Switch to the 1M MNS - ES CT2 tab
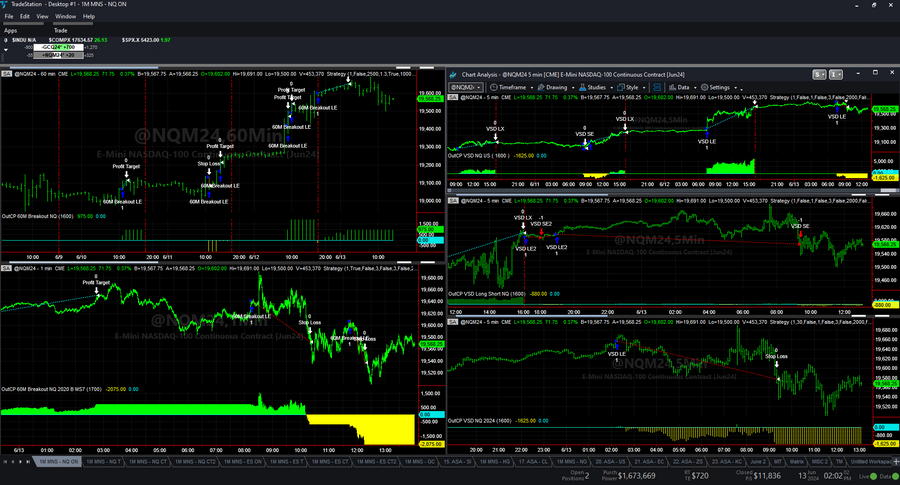 pos(377,461)
